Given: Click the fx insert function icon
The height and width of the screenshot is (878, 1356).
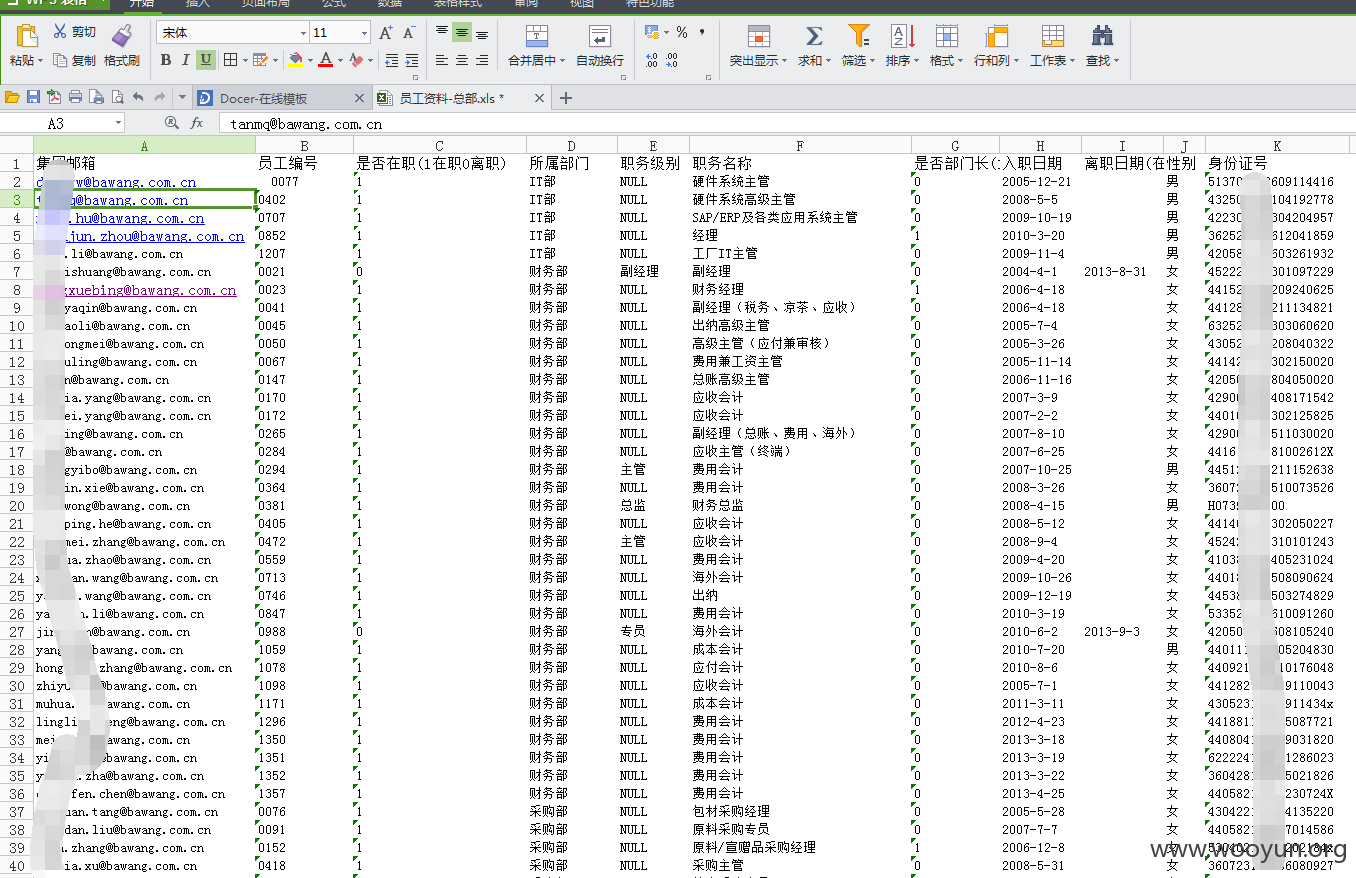Looking at the screenshot, I should [x=197, y=123].
